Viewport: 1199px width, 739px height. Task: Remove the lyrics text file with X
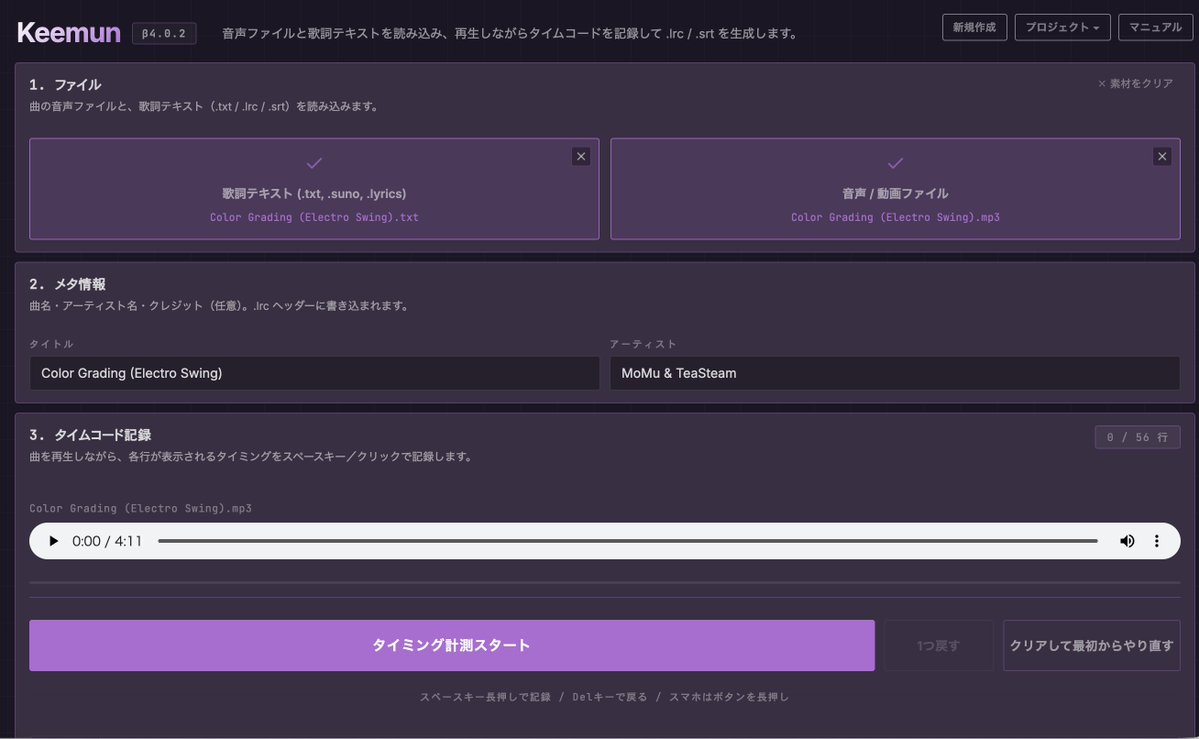(581, 156)
